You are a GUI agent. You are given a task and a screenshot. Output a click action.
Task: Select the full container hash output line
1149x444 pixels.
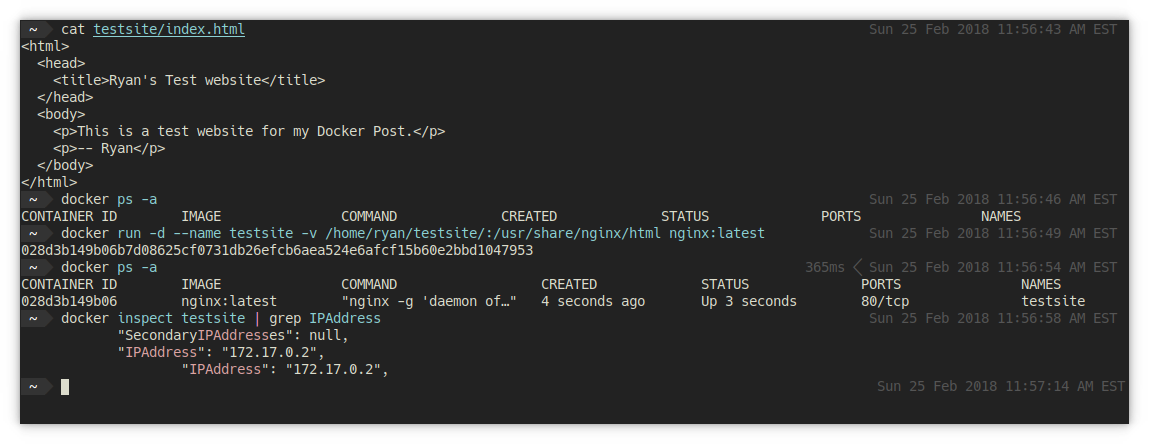click(x=277, y=250)
